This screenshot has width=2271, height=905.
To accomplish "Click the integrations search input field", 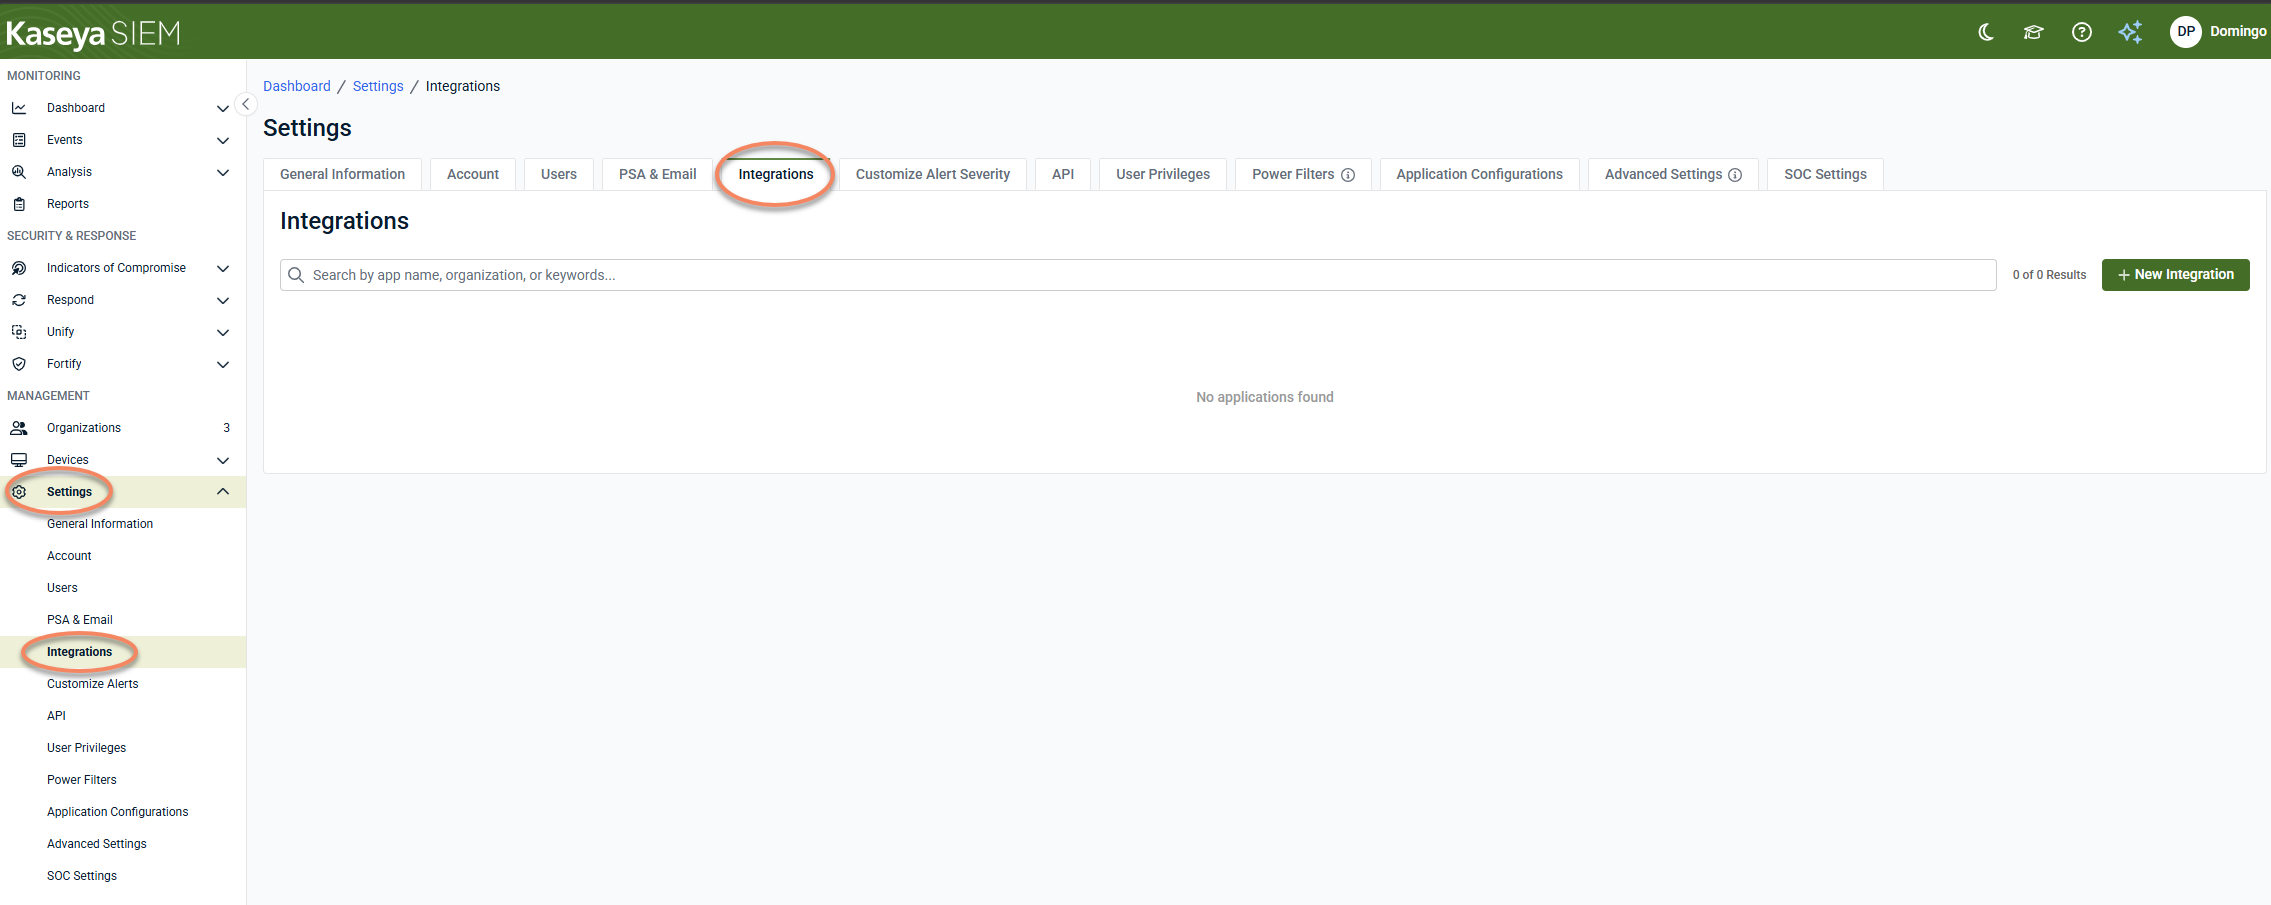I will [x=1138, y=275].
